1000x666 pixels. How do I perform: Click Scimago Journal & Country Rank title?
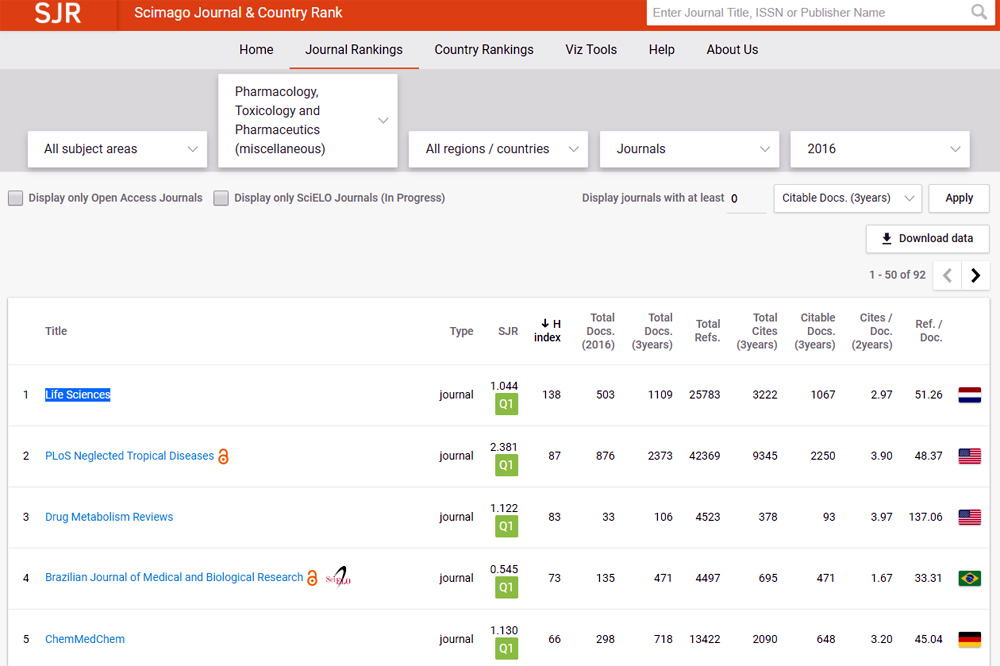[x=238, y=13]
